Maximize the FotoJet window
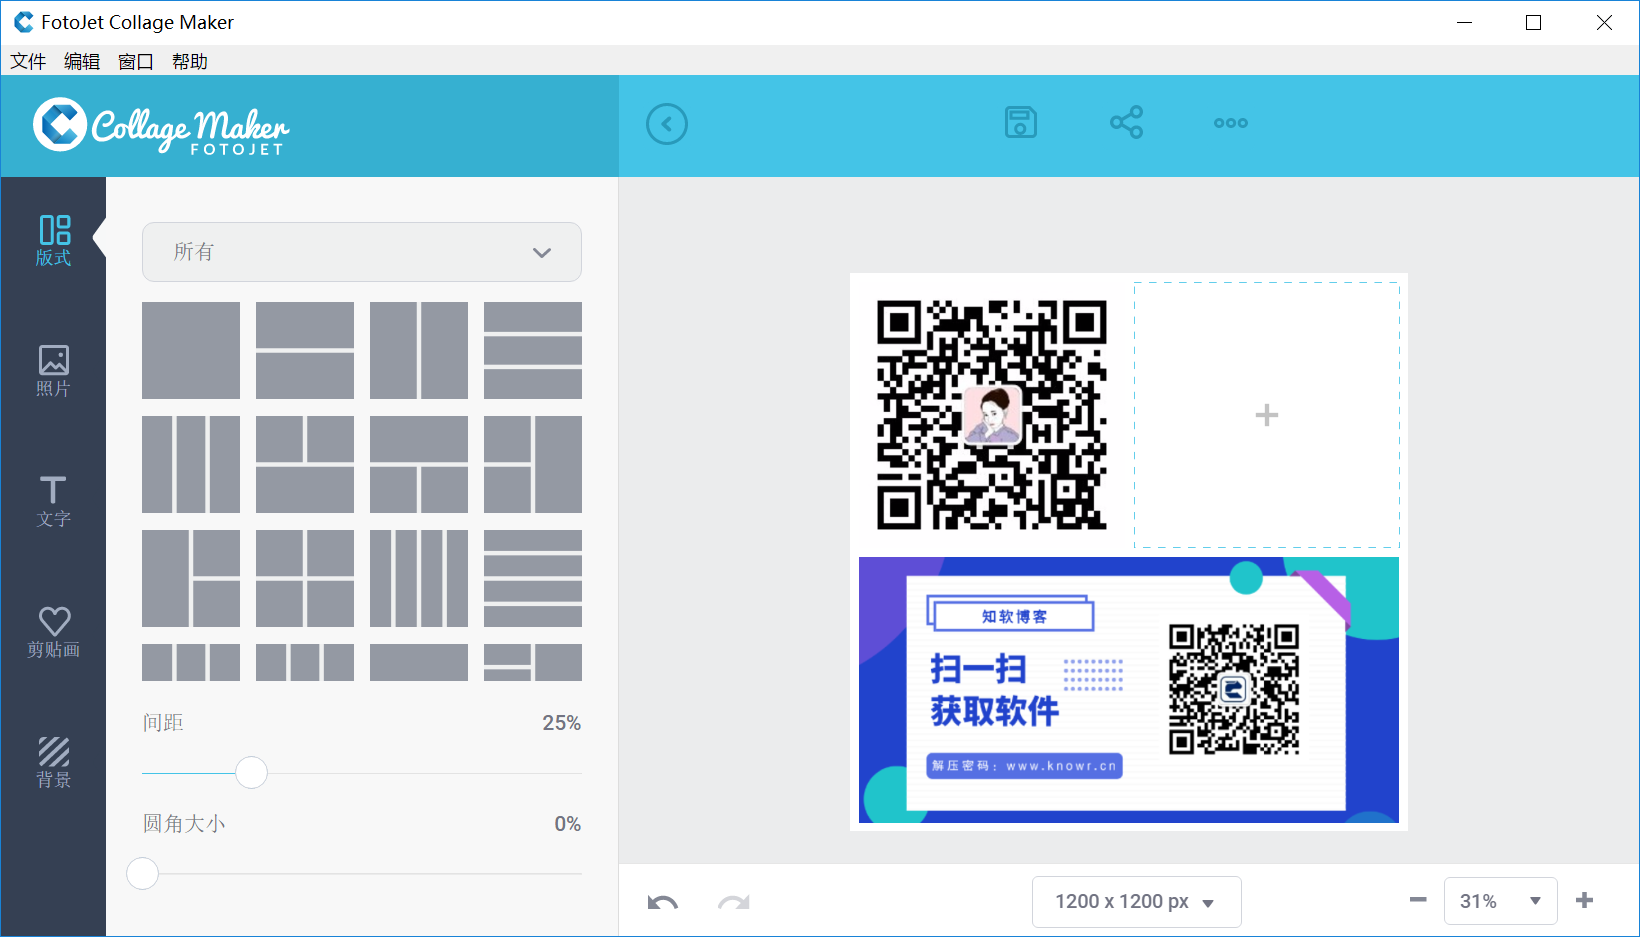 [1533, 22]
